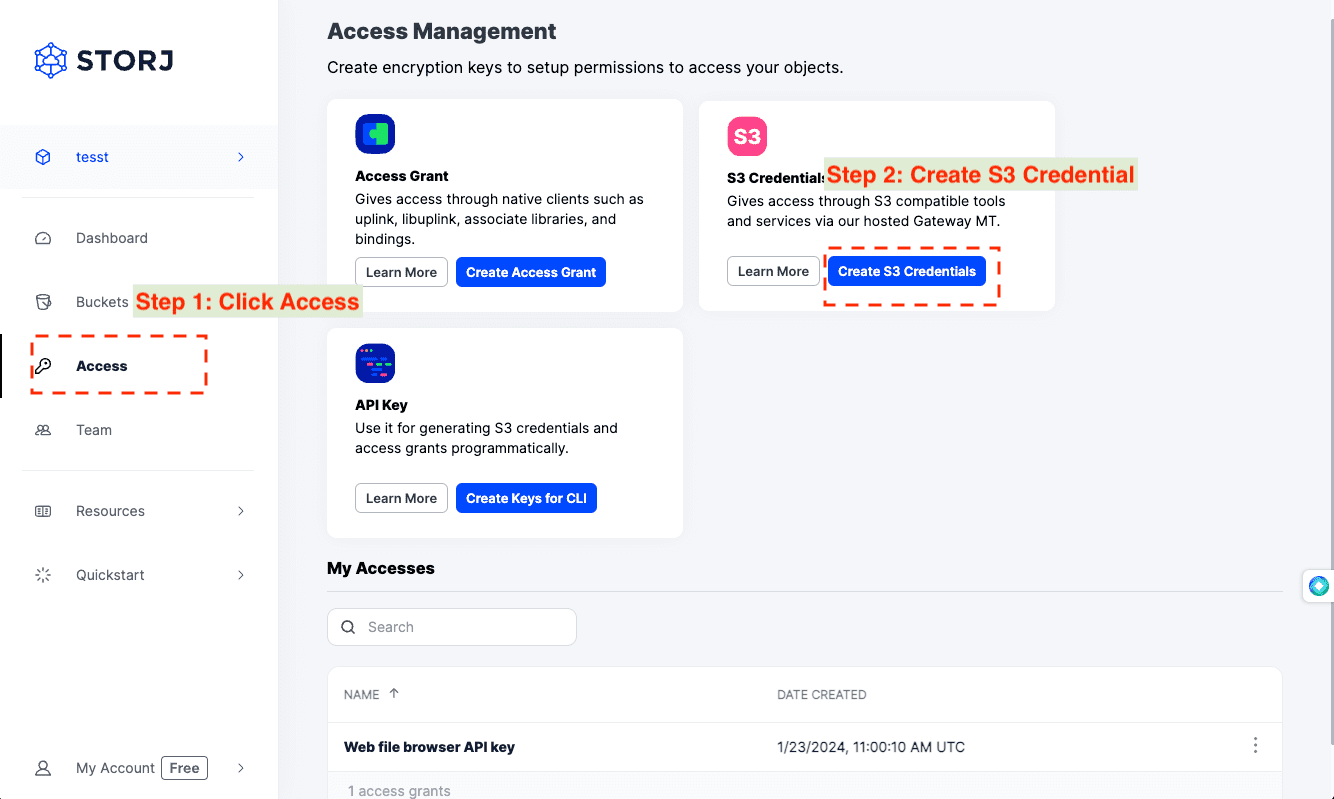The height and width of the screenshot is (799, 1334).
Task: Click the Free plan badge
Action: 184,768
